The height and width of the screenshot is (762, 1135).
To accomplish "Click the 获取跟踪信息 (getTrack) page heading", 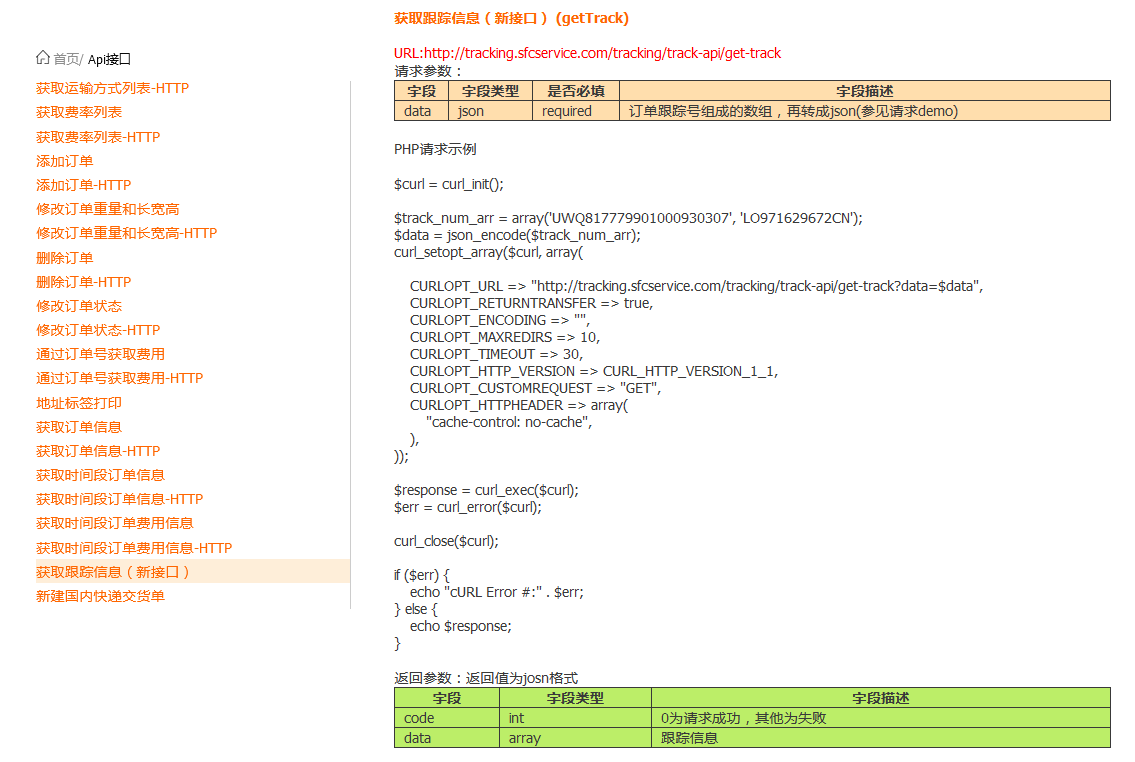I will (511, 18).
